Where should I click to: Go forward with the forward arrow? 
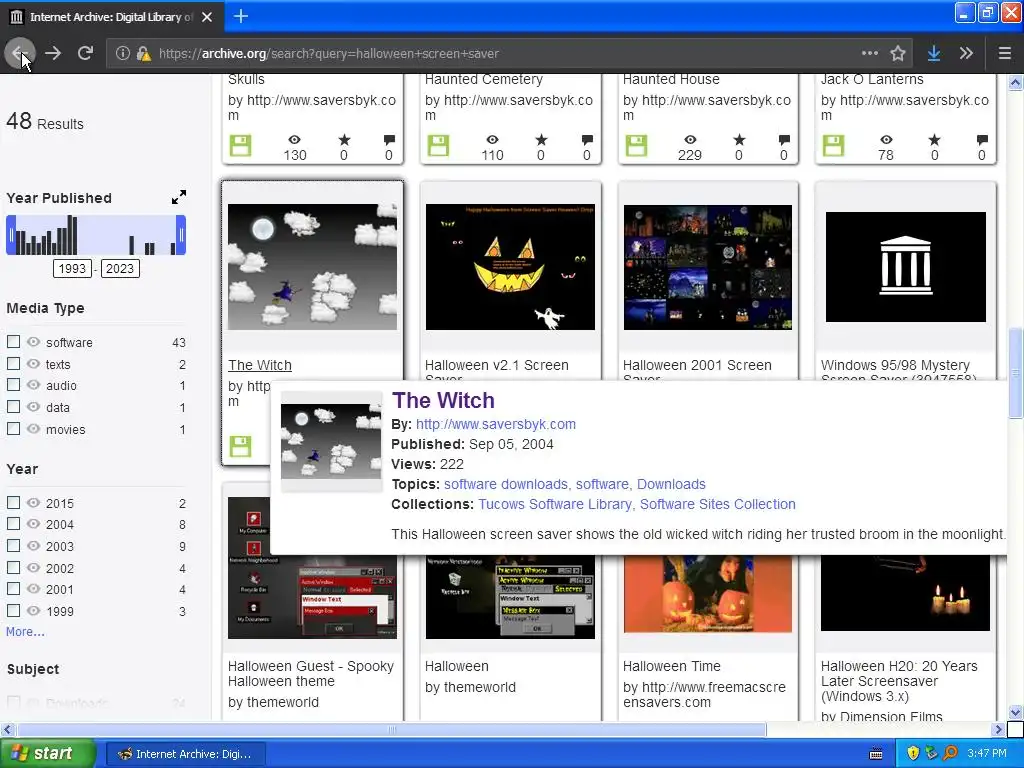tap(53, 53)
